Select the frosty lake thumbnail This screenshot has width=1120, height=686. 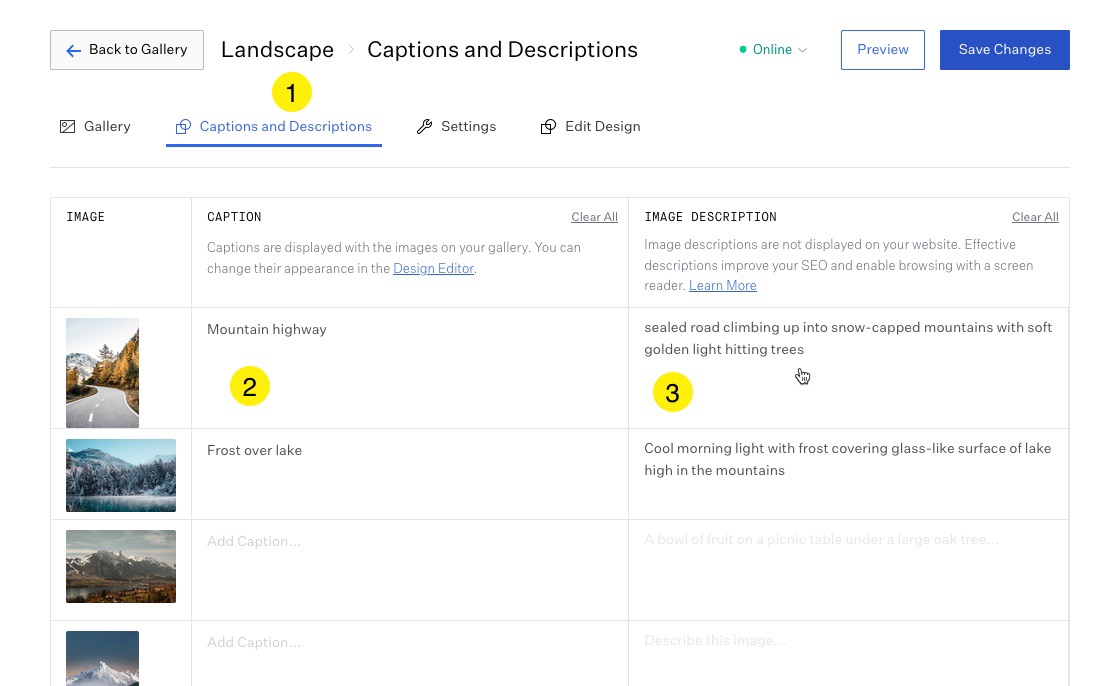(121, 475)
